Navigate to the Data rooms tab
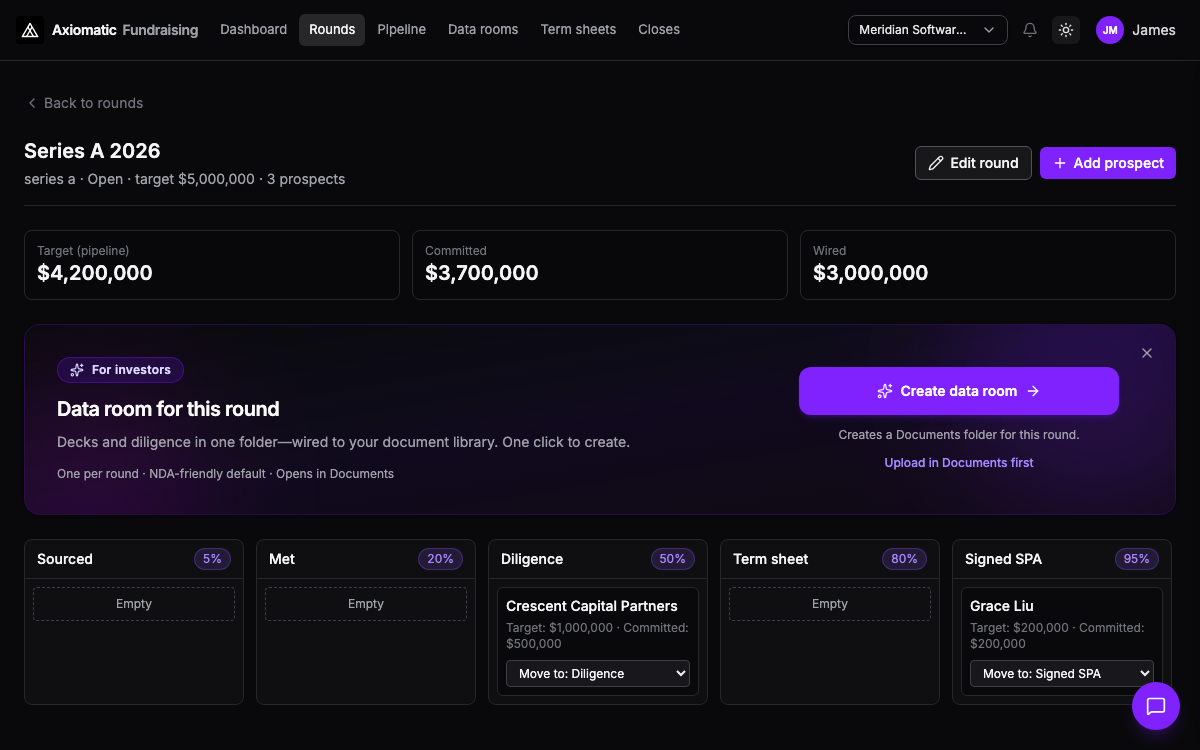The height and width of the screenshot is (750, 1200). (x=483, y=30)
